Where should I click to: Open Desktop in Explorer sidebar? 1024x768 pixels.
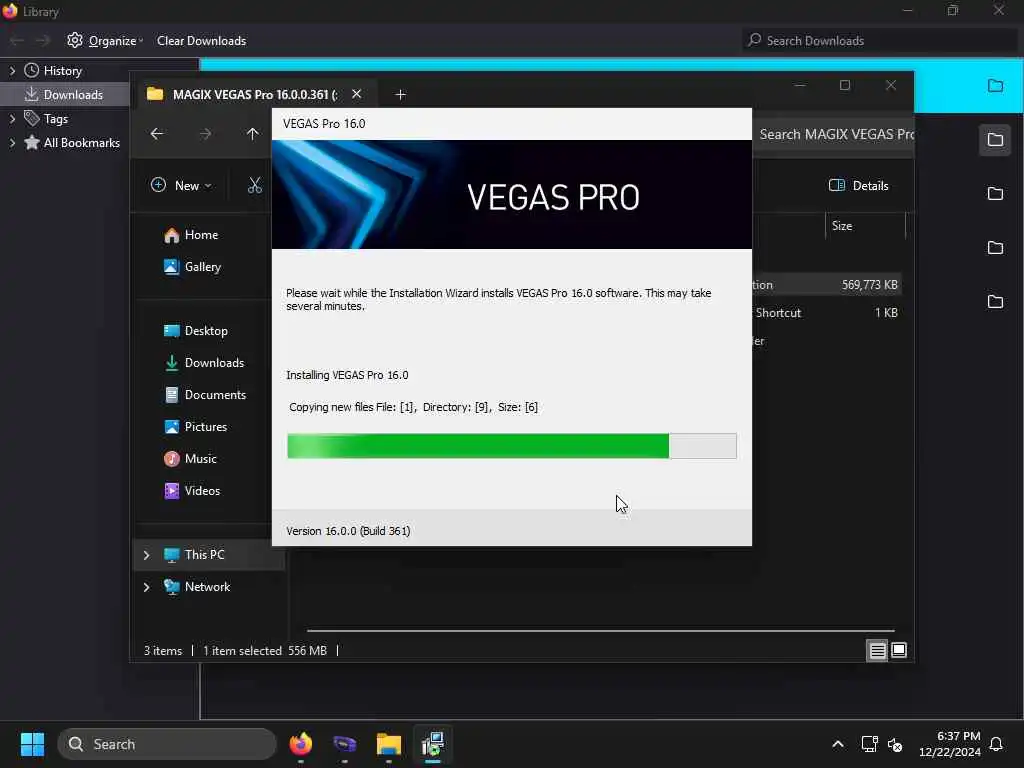pyautogui.click(x=195, y=331)
